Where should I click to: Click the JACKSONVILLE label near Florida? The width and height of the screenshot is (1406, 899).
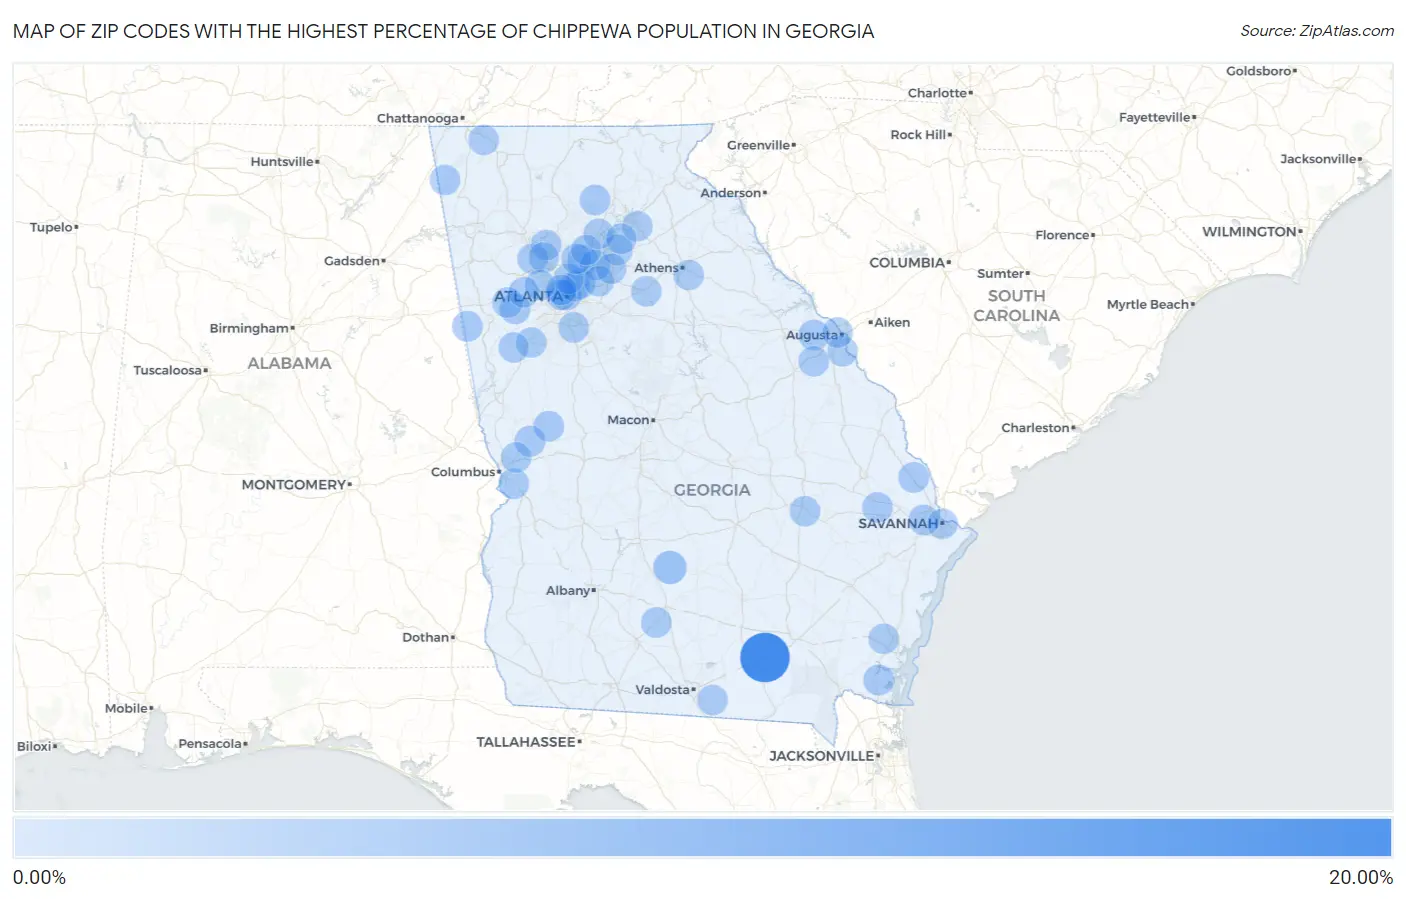(821, 756)
